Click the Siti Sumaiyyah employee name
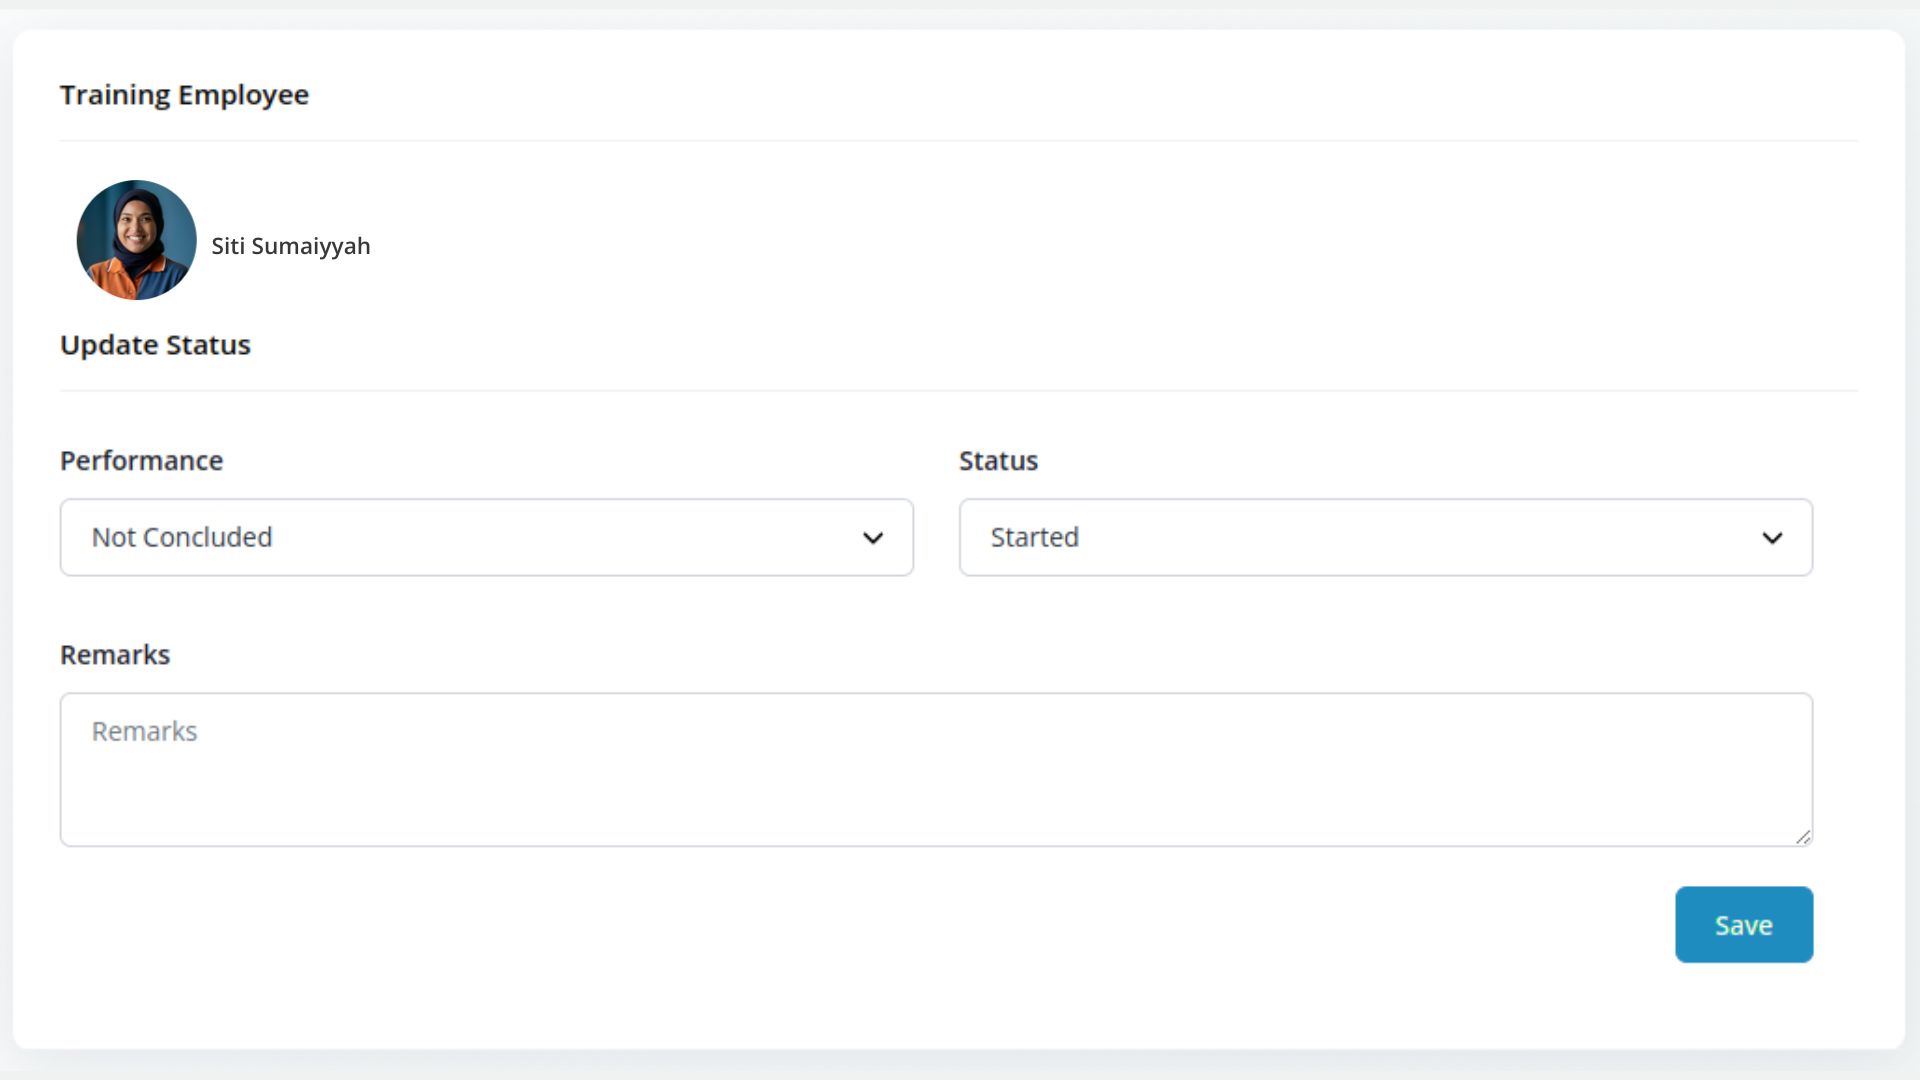This screenshot has width=1920, height=1080. click(290, 246)
